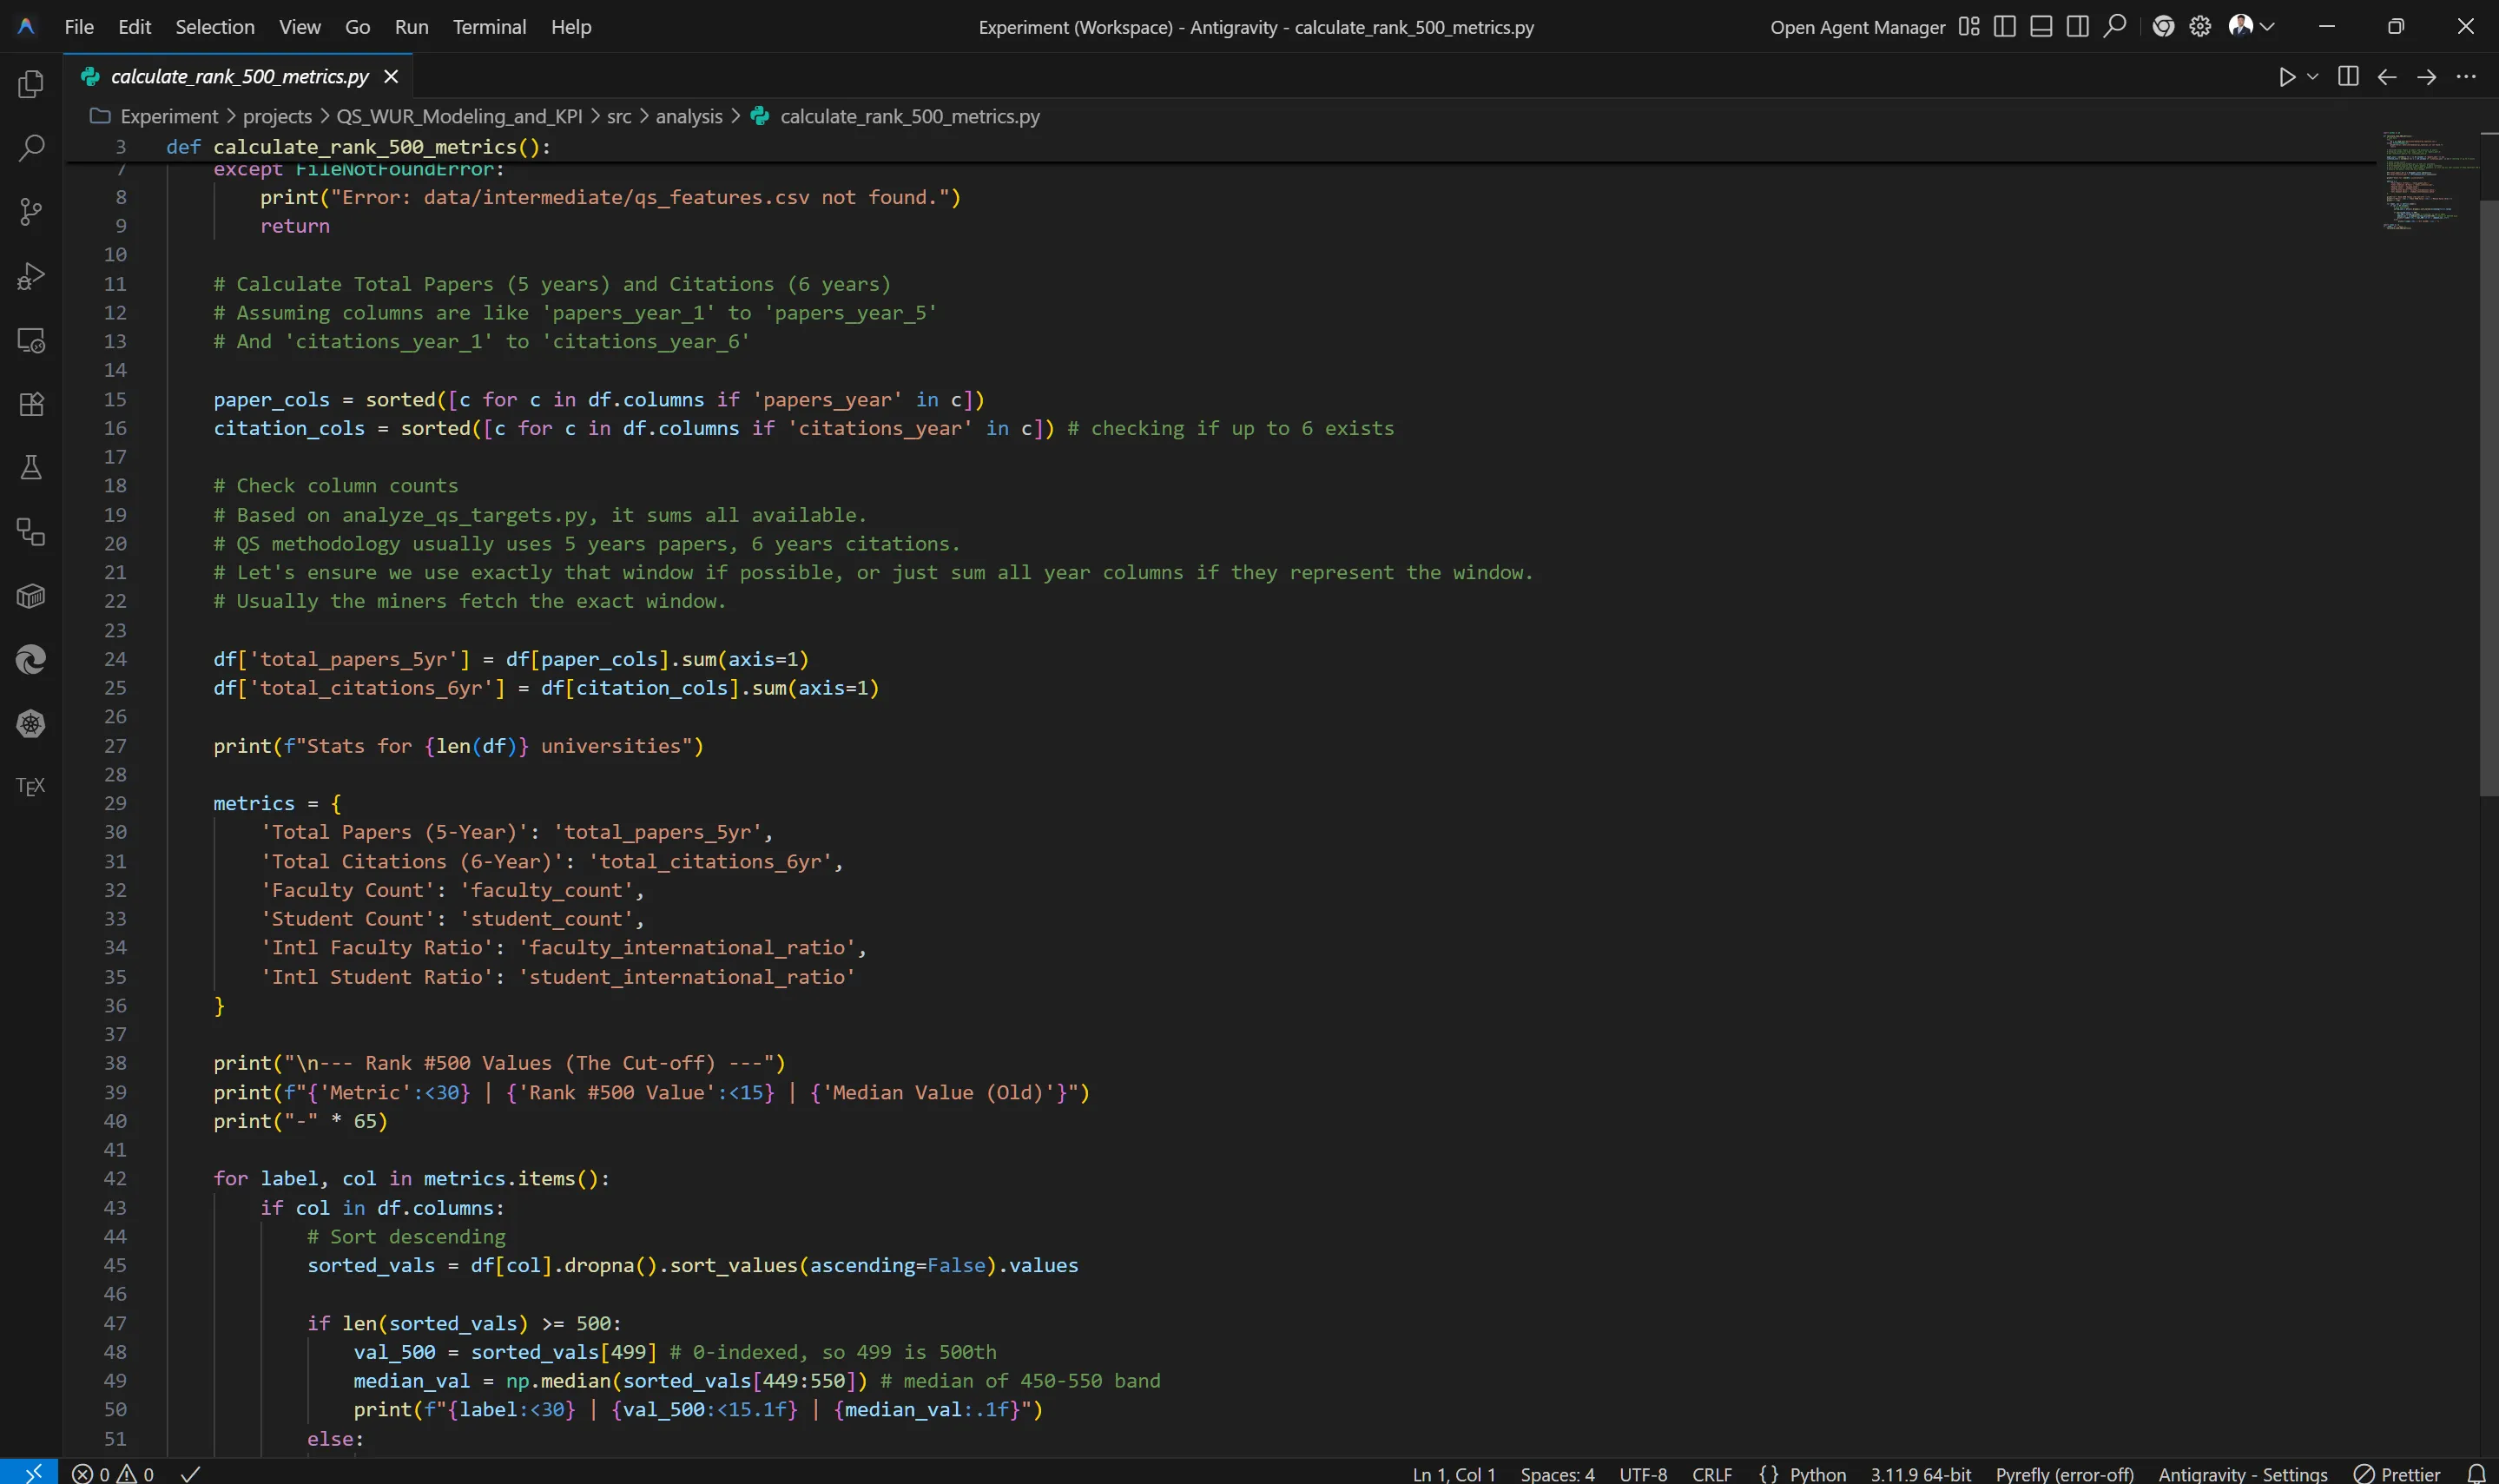Click the Run Python File play button
Viewport: 2499px width, 1484px height.
(2286, 77)
